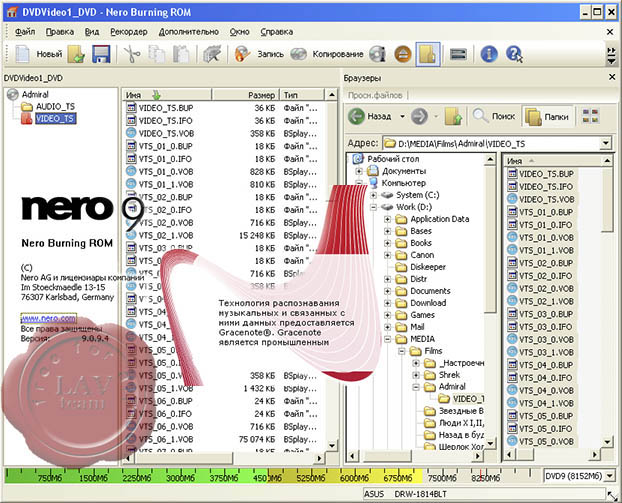Toggle the file browser folder icon
Viewport: 622px width, 503px height.
(428, 54)
